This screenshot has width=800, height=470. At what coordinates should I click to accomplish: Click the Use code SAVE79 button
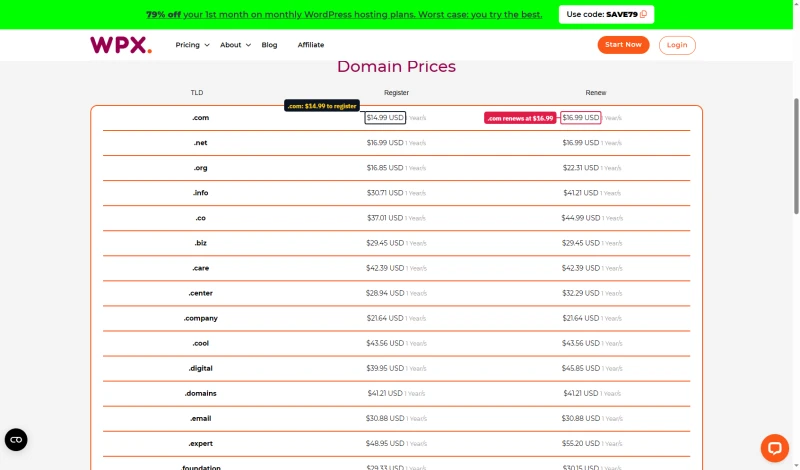(x=606, y=14)
